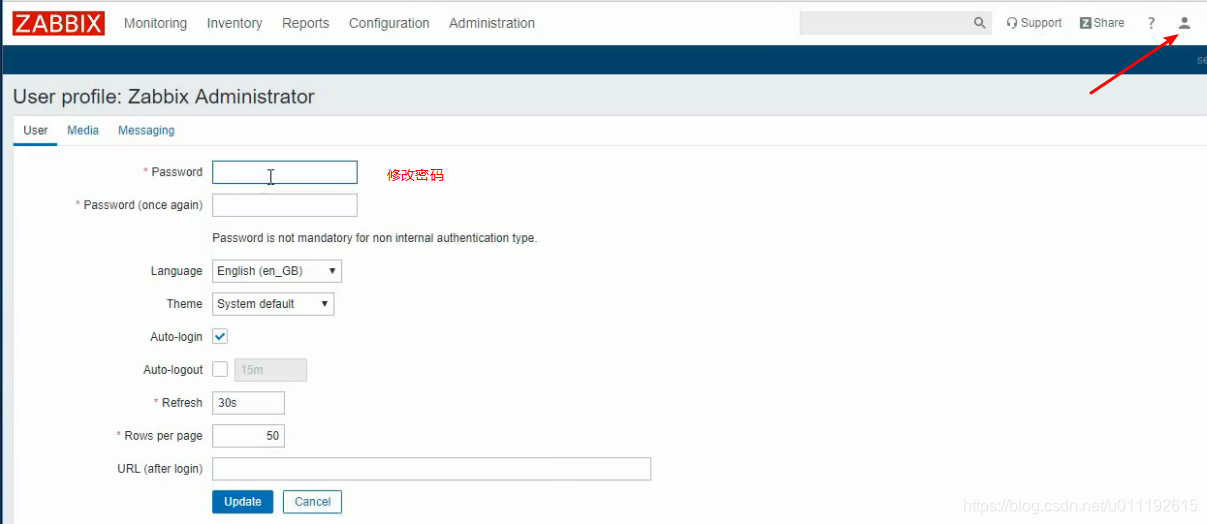Viewport: 1207px width, 524px height.
Task: Expand the Theme dropdown
Action: click(x=273, y=304)
